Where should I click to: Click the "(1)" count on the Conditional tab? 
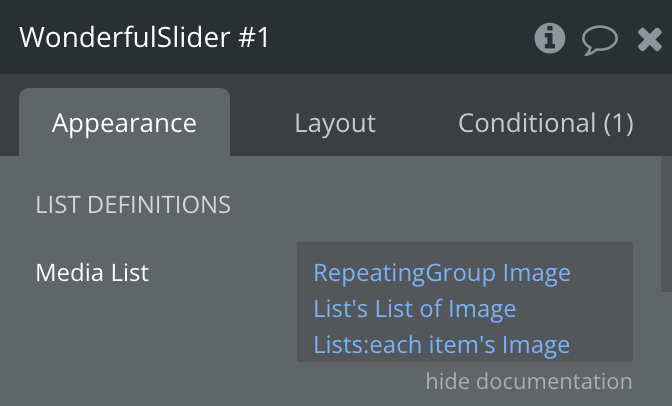[617, 123]
